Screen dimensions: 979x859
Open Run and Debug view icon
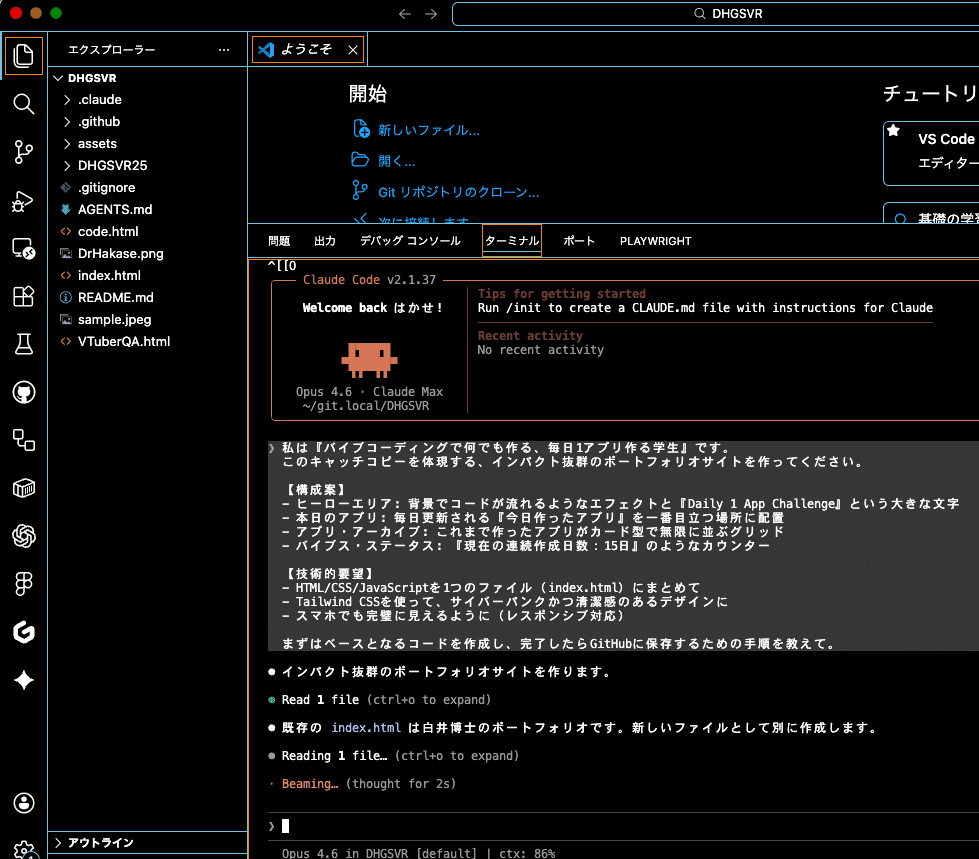[x=24, y=200]
